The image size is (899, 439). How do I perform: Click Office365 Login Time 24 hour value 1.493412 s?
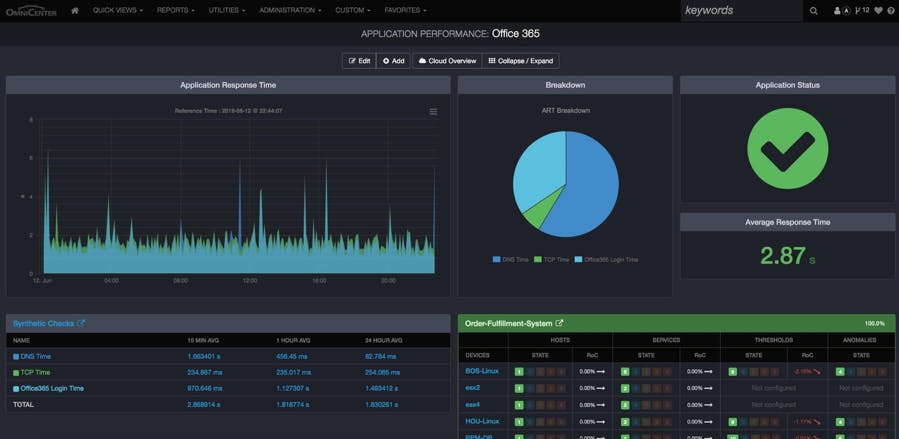381,389
